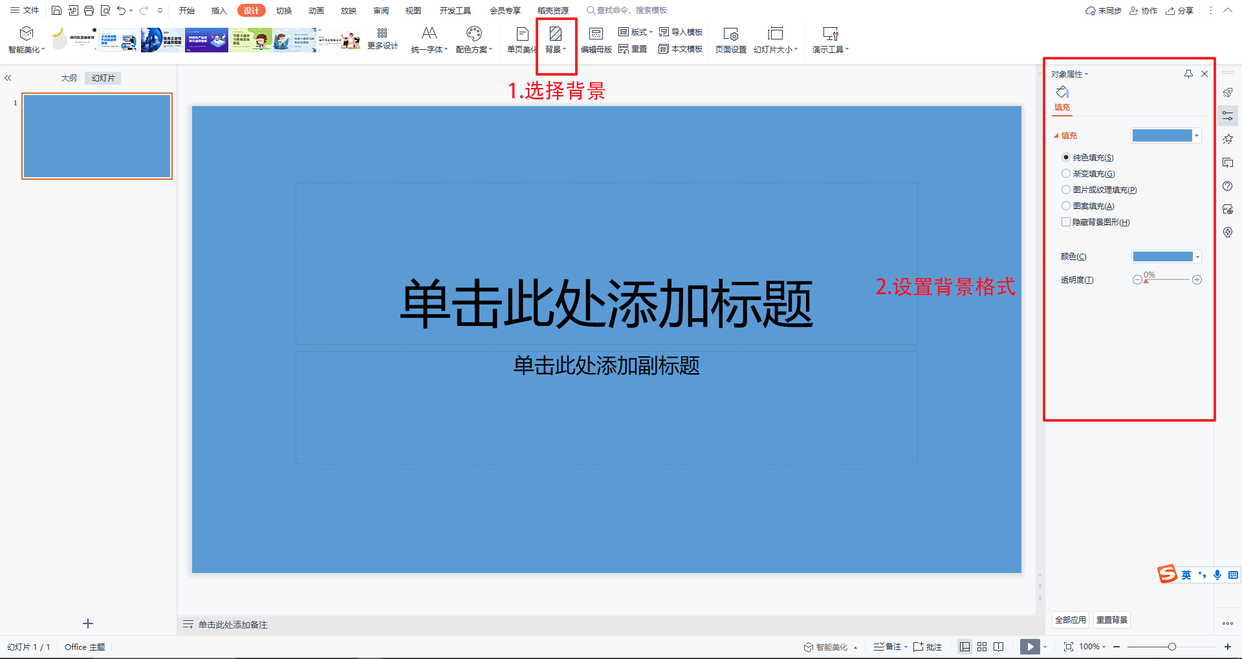
Task: Switch to 插入 ribbon tab
Action: click(x=219, y=10)
